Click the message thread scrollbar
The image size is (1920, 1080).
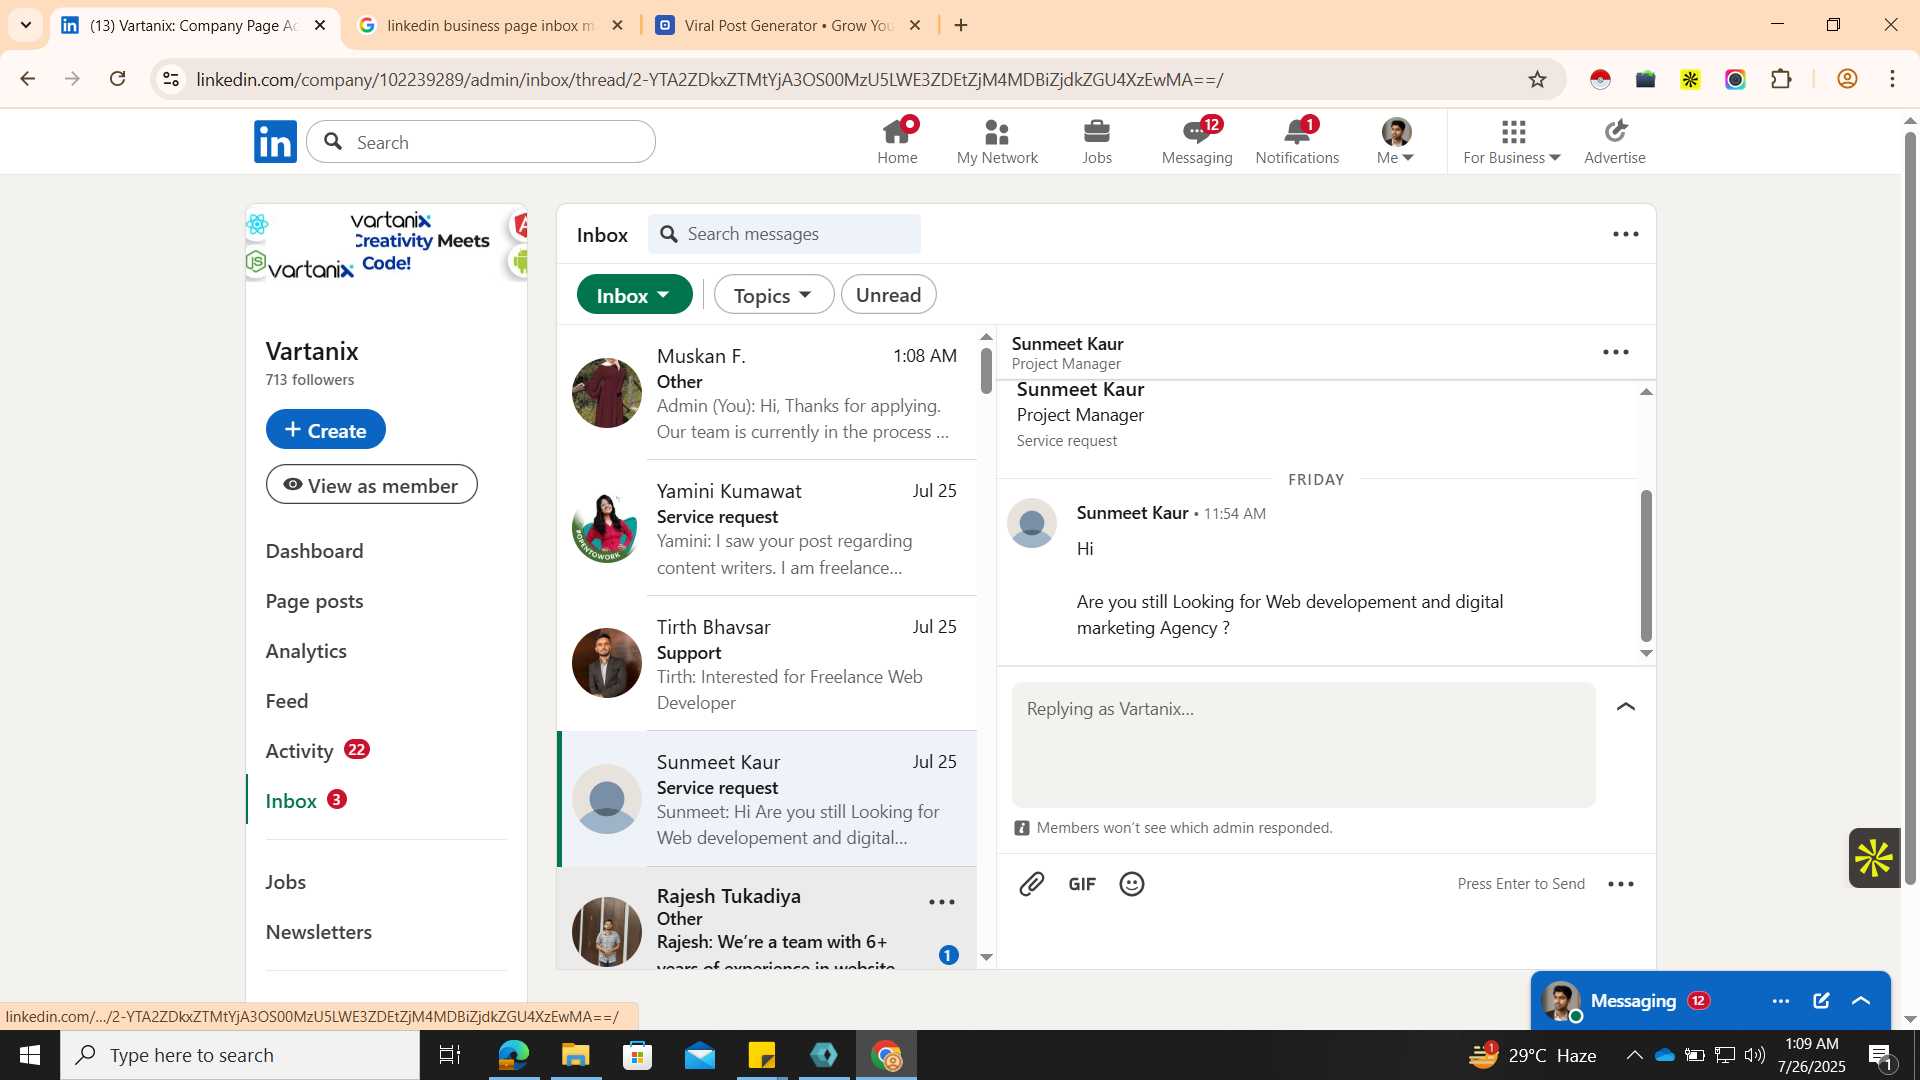(x=1646, y=565)
